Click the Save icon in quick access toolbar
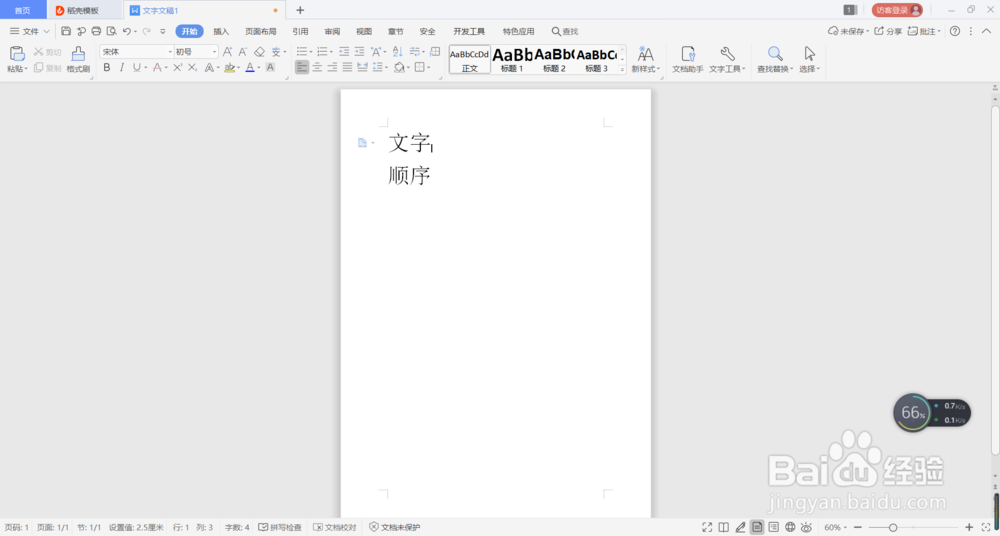Viewport: 1000px width, 536px height. [66, 31]
